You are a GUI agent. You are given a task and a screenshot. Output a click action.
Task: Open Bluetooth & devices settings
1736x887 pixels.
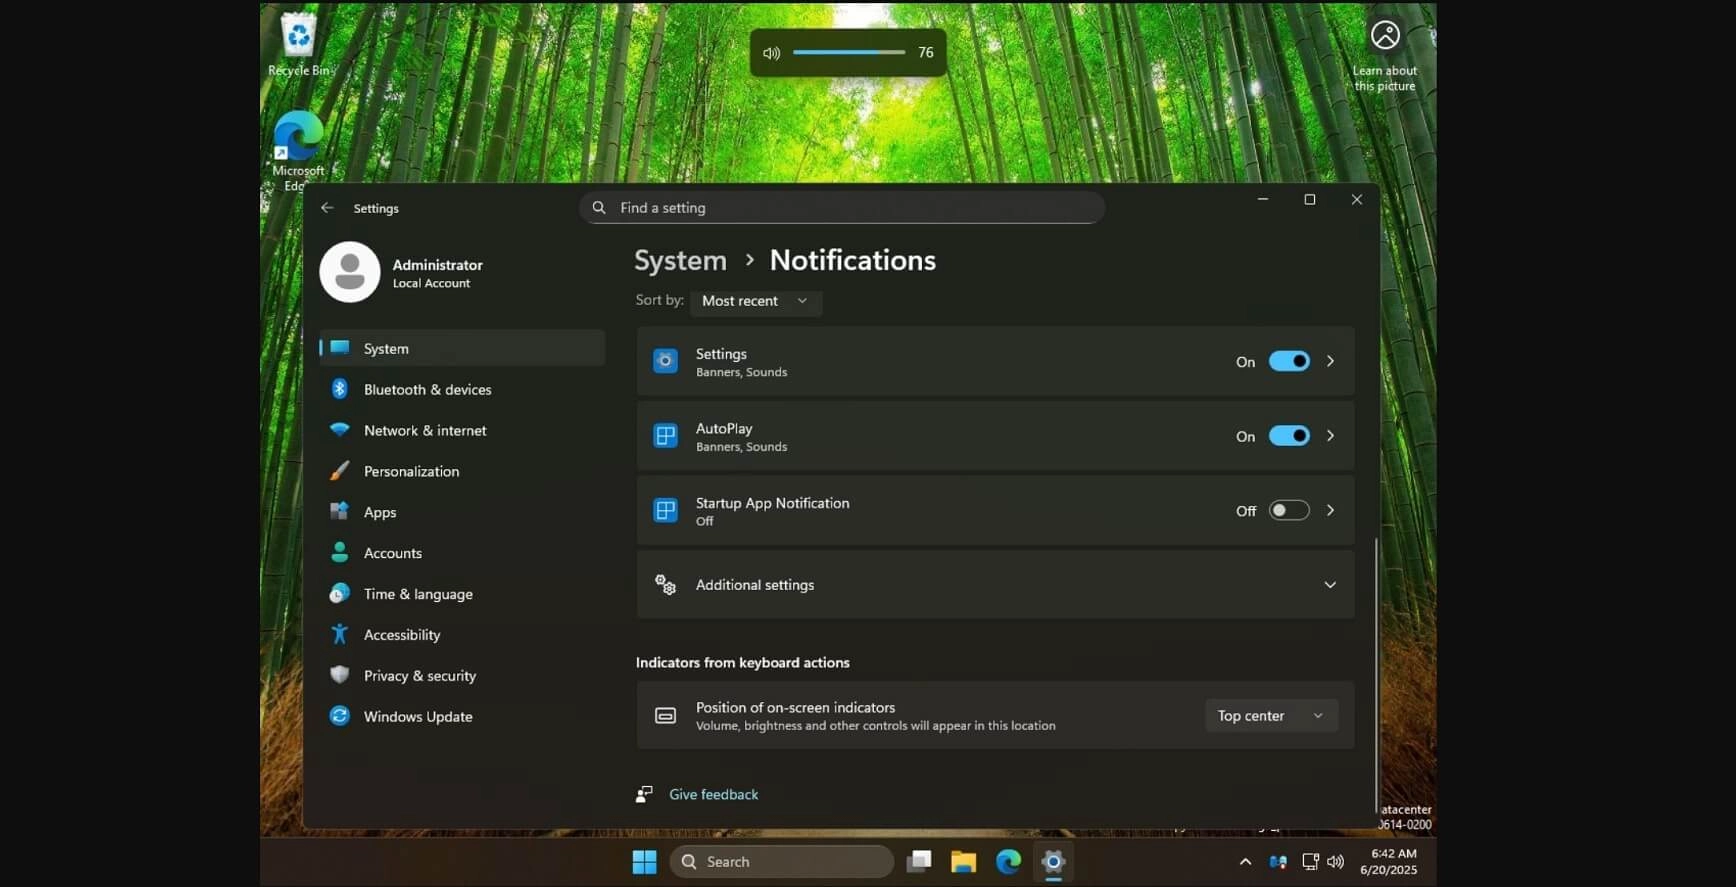pyautogui.click(x=462, y=389)
